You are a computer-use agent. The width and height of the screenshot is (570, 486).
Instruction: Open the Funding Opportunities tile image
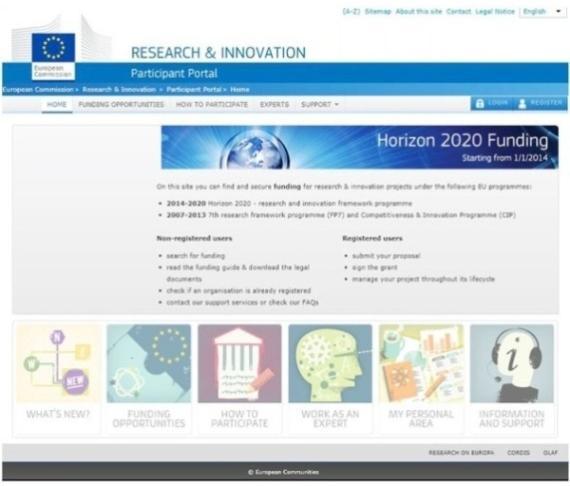tap(149, 364)
